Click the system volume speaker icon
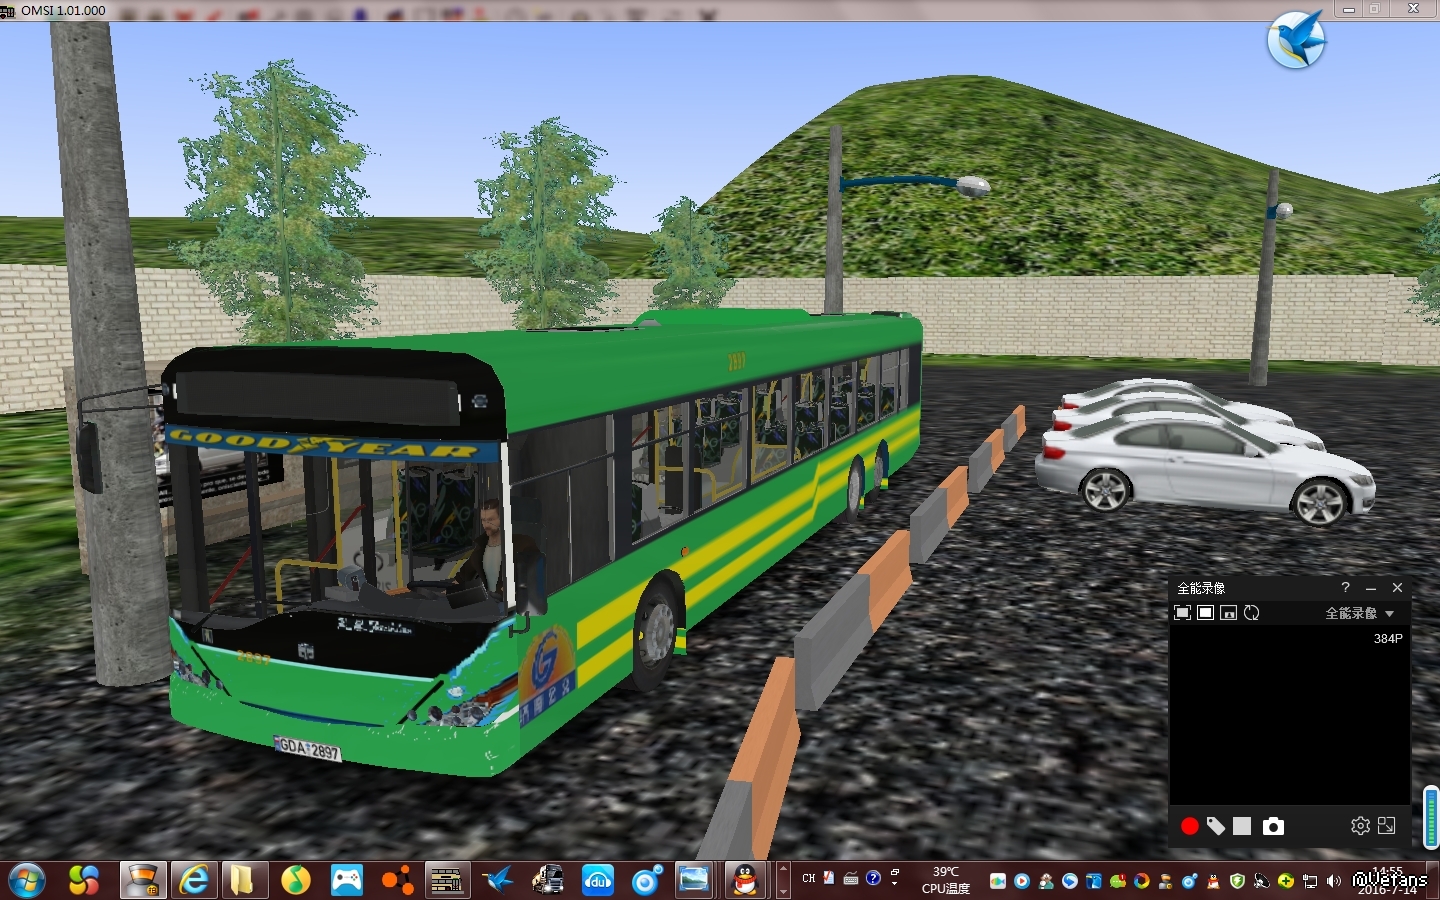Viewport: 1440px width, 900px height. pyautogui.click(x=1333, y=881)
